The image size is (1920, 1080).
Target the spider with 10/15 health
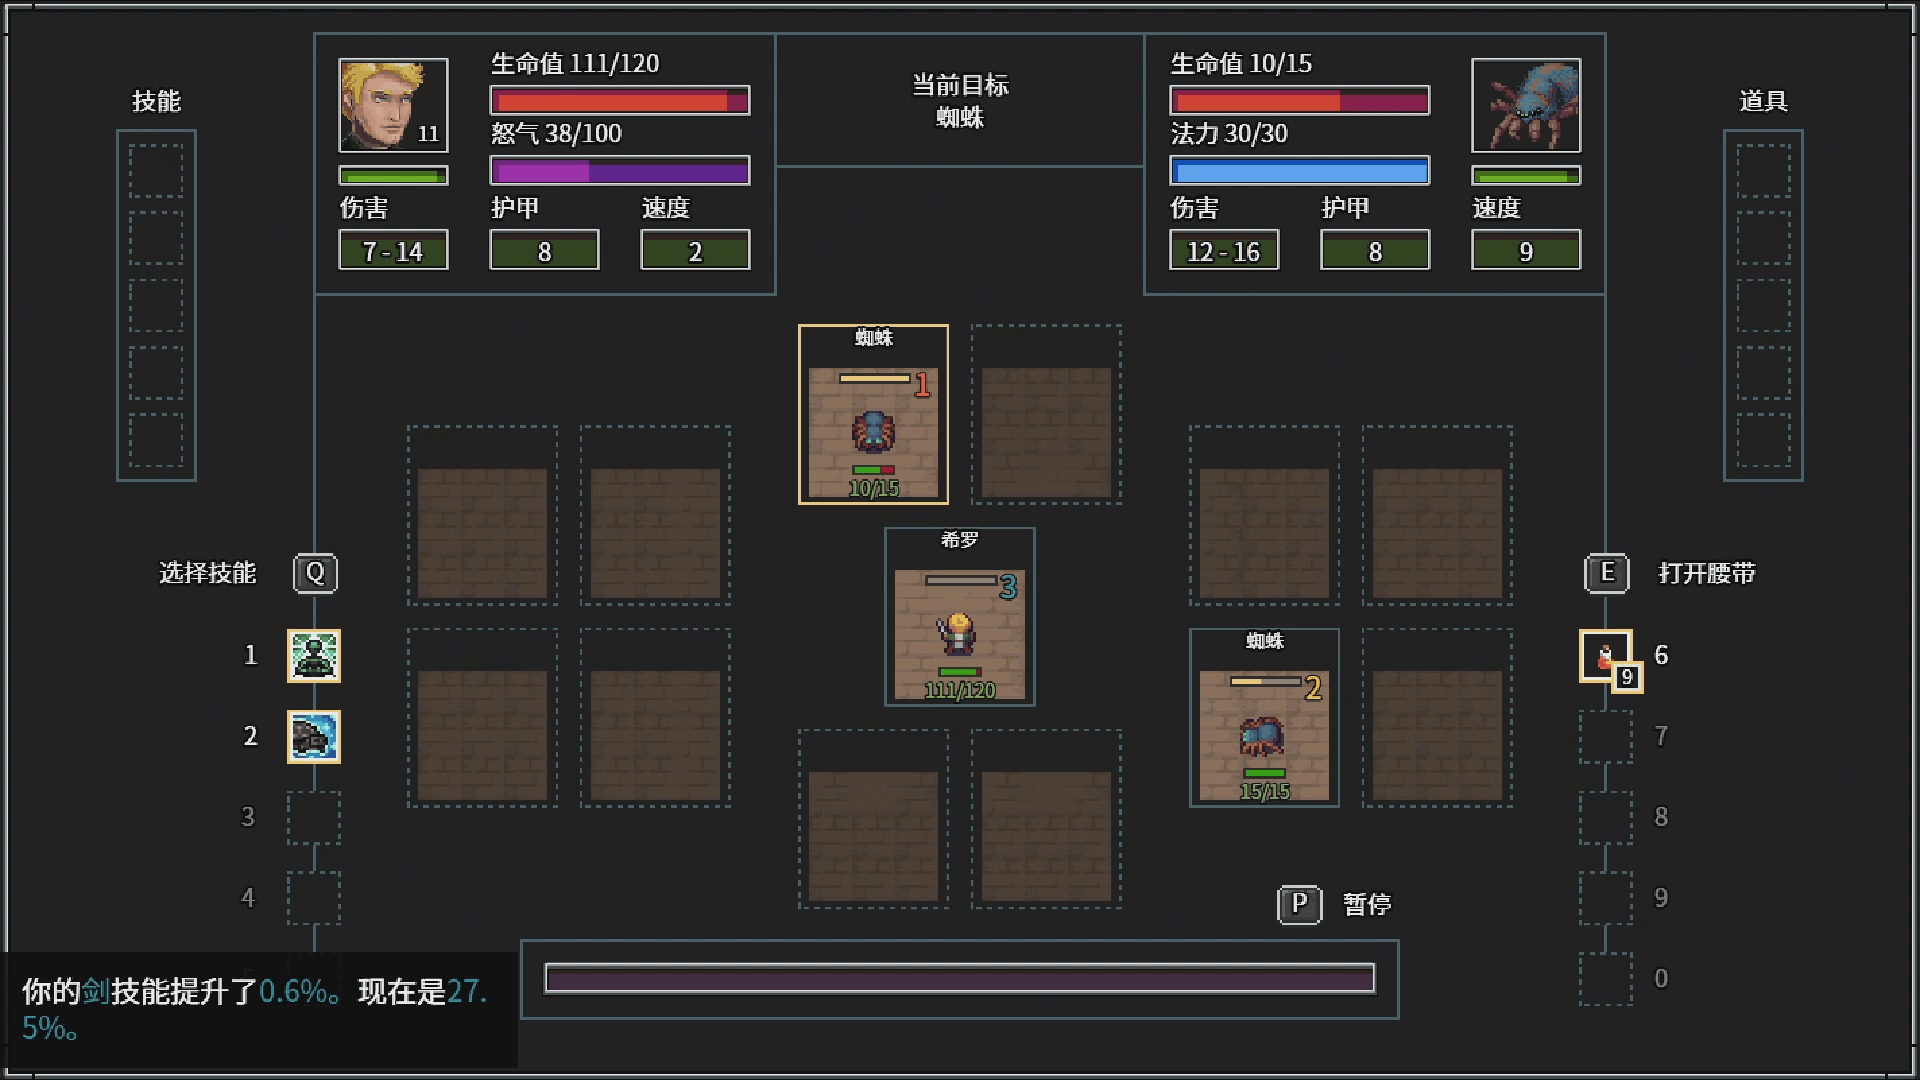coord(873,432)
